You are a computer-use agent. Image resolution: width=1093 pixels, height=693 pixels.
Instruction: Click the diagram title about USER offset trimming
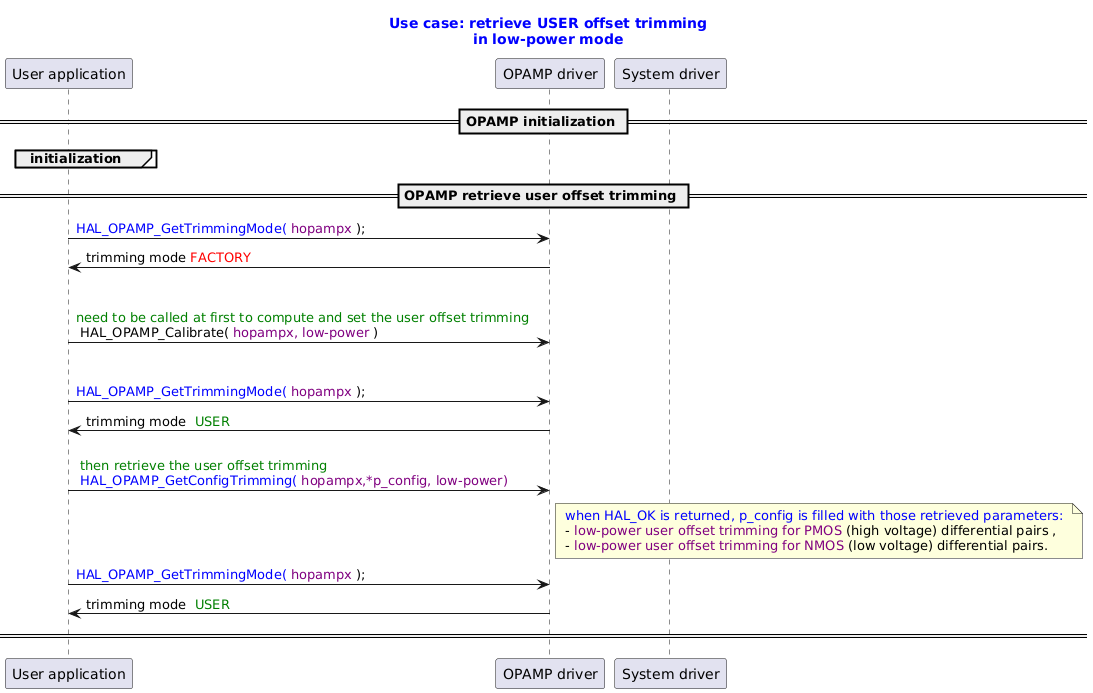pyautogui.click(x=546, y=30)
